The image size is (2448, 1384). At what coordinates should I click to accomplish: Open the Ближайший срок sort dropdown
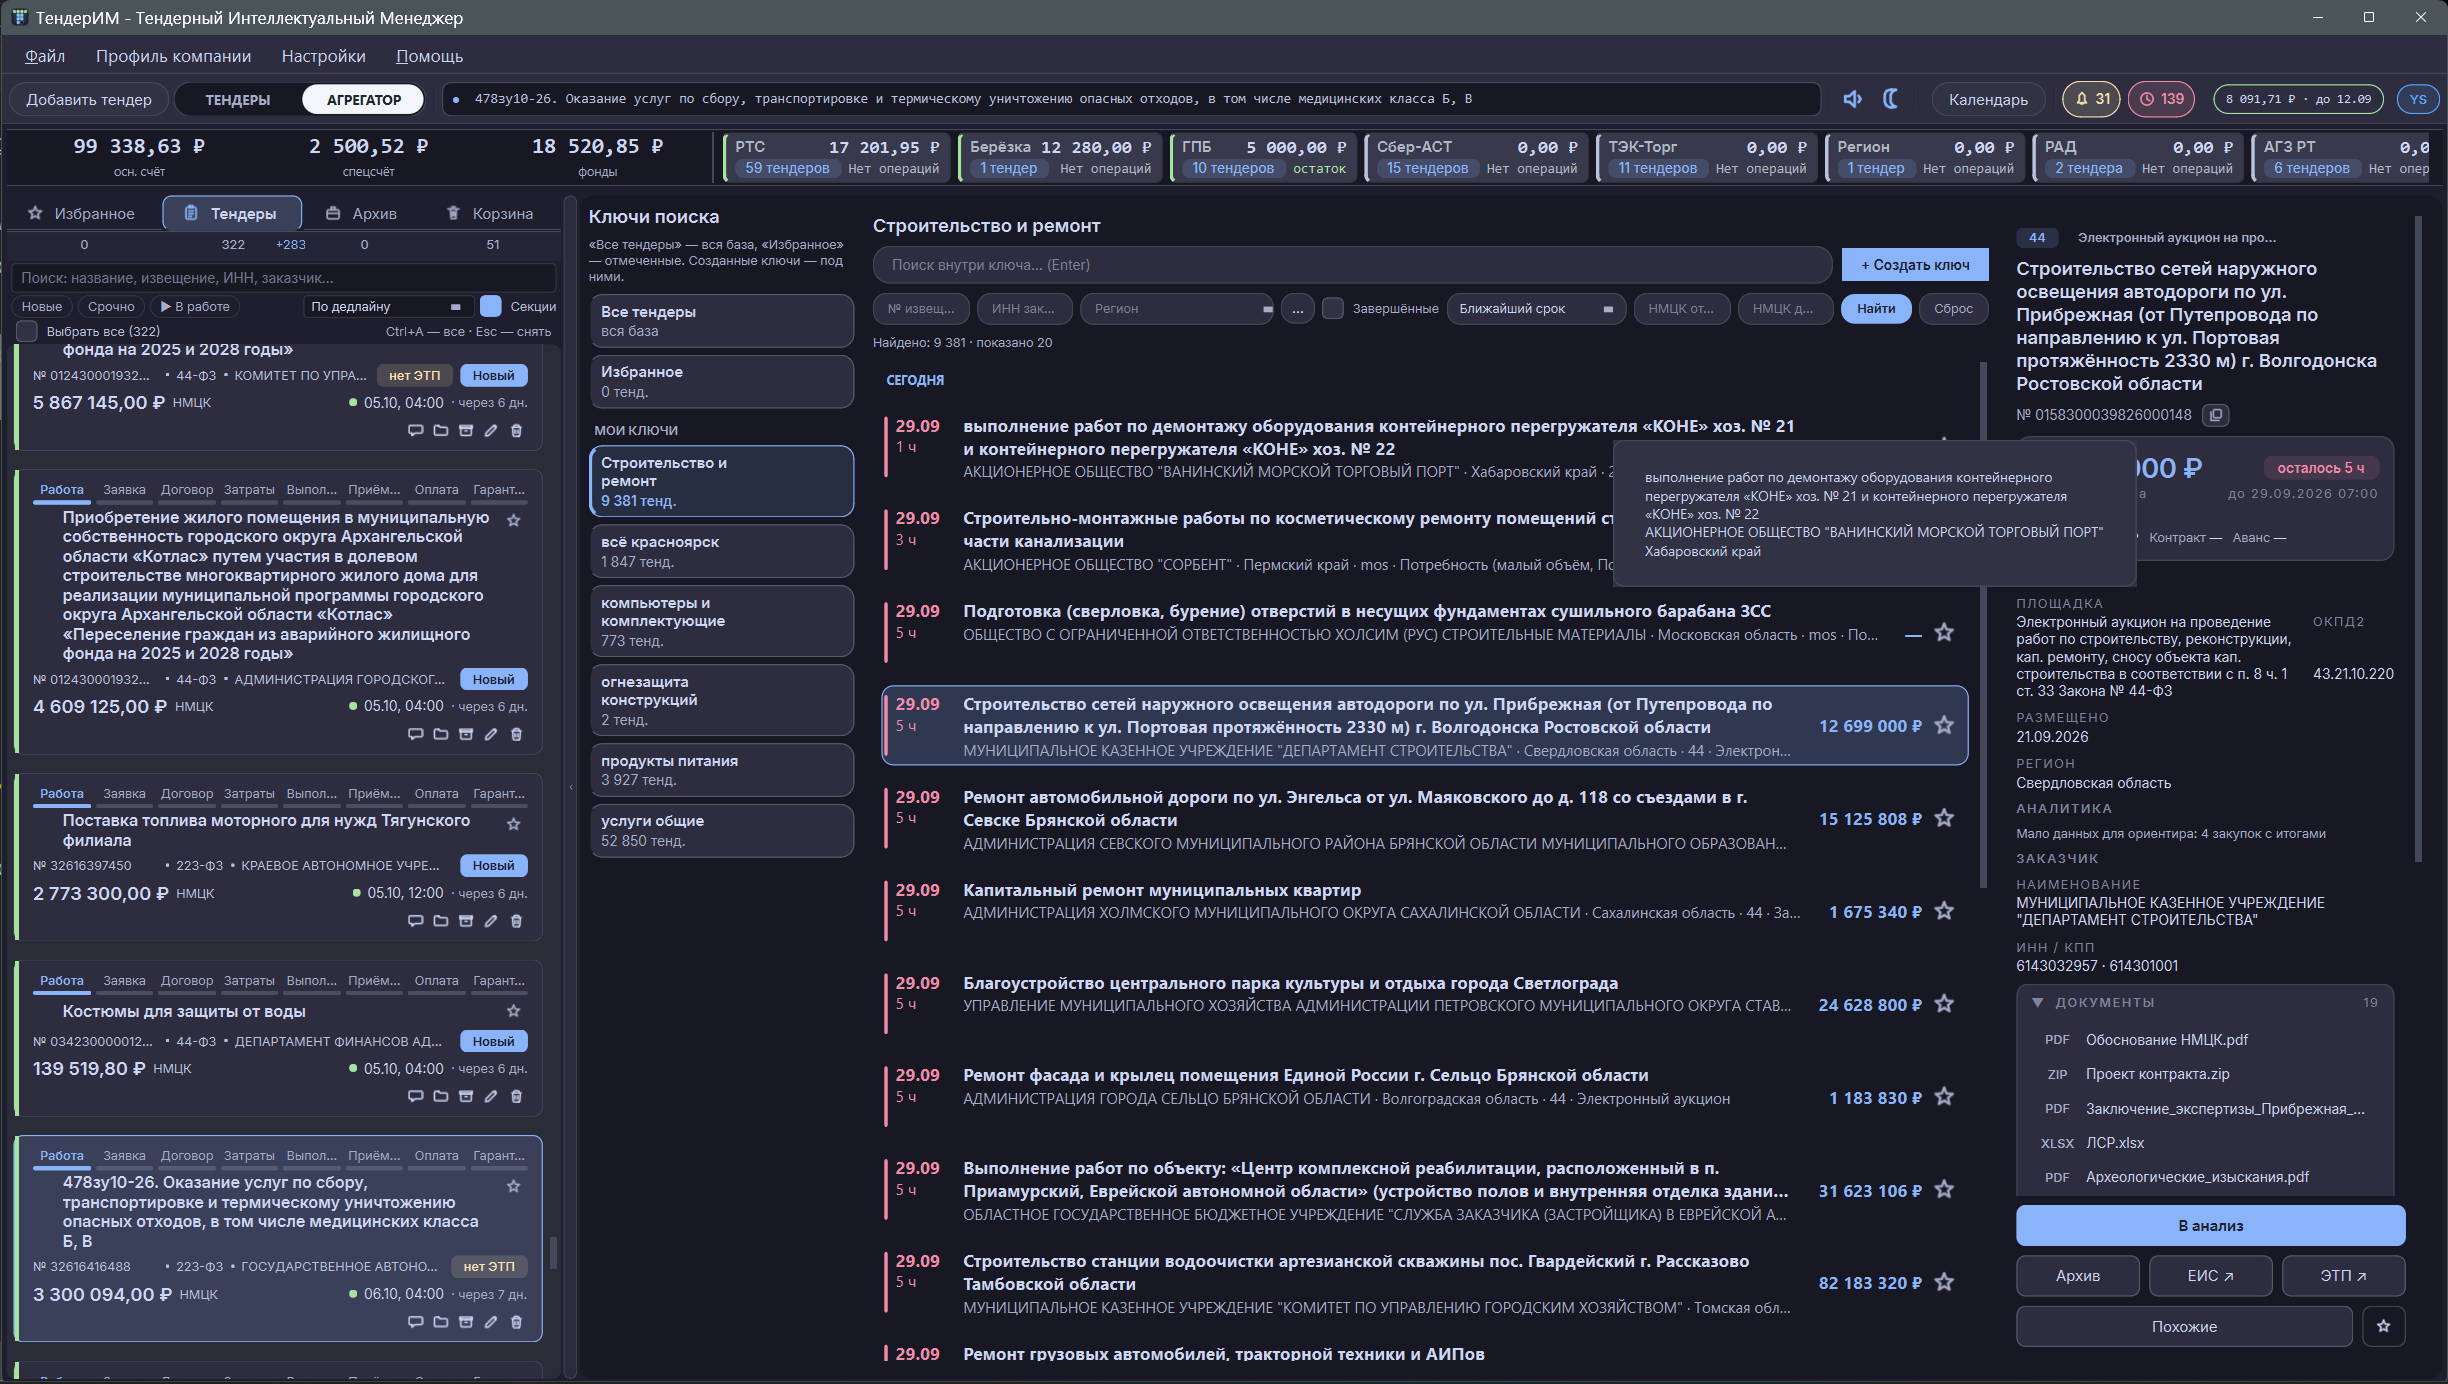coord(1536,309)
